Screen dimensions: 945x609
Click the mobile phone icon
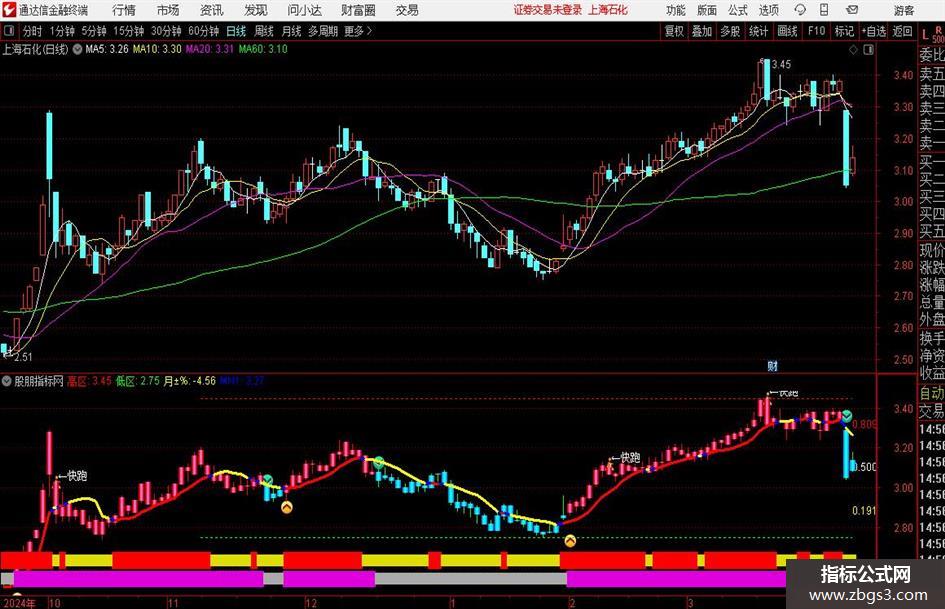824,10
